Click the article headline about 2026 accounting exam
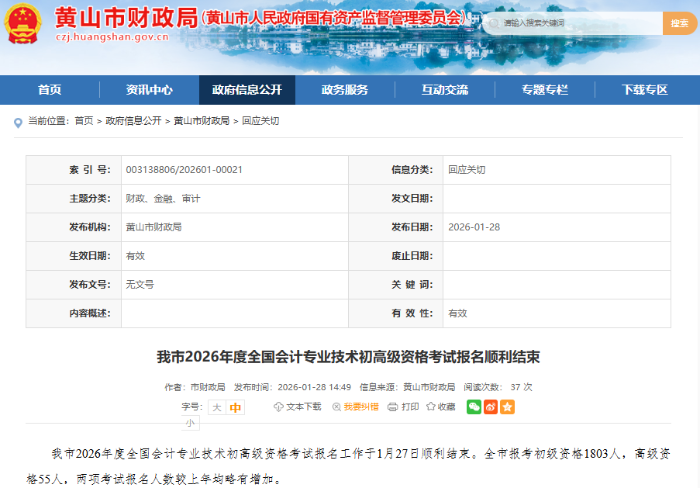 pos(348,357)
